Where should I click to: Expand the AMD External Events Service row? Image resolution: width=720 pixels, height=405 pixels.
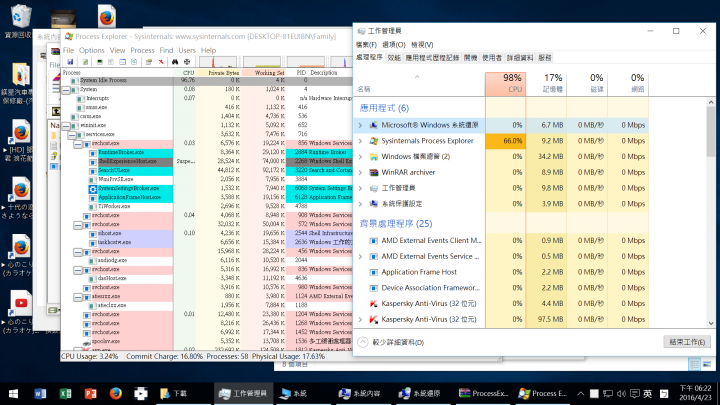[x=360, y=256]
